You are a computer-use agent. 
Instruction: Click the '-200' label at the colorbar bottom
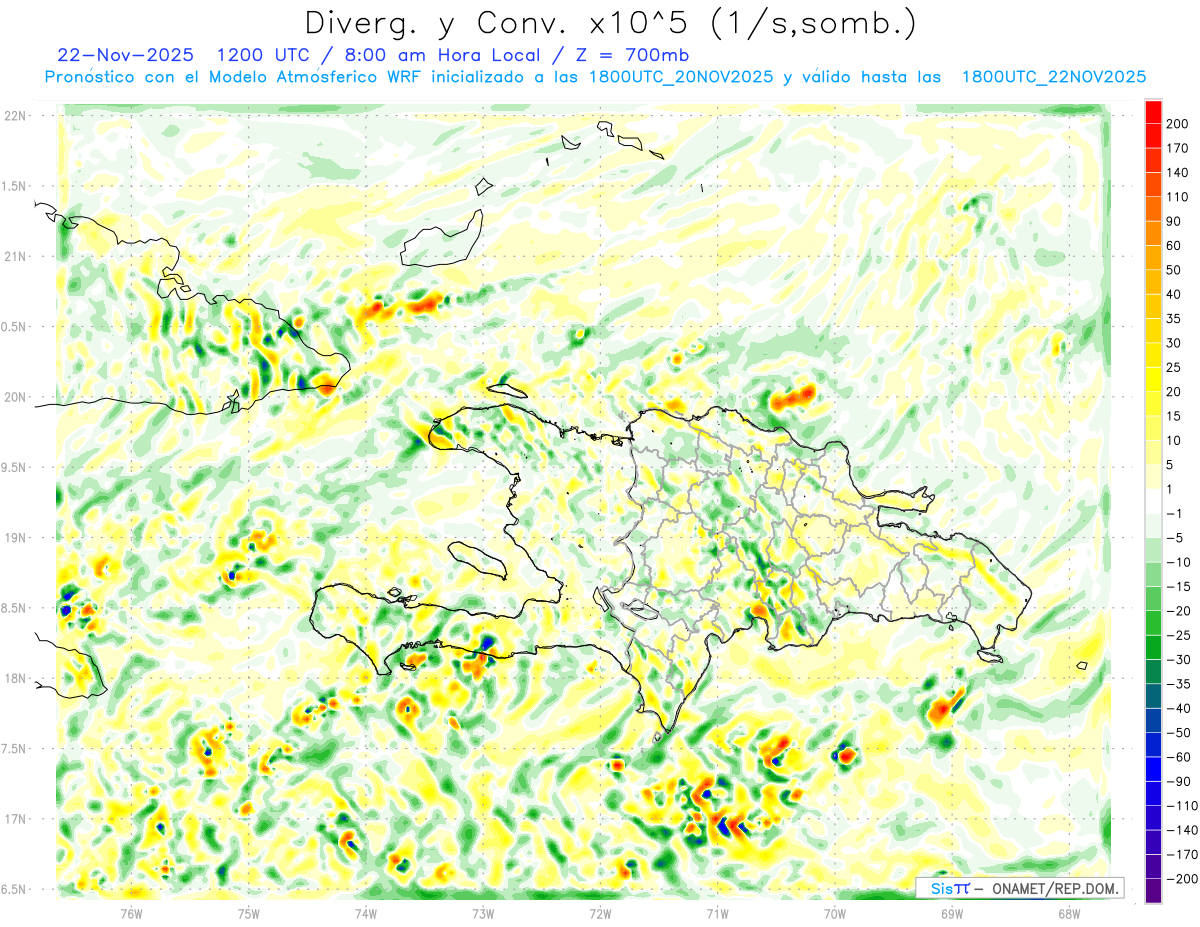pyautogui.click(x=1182, y=879)
